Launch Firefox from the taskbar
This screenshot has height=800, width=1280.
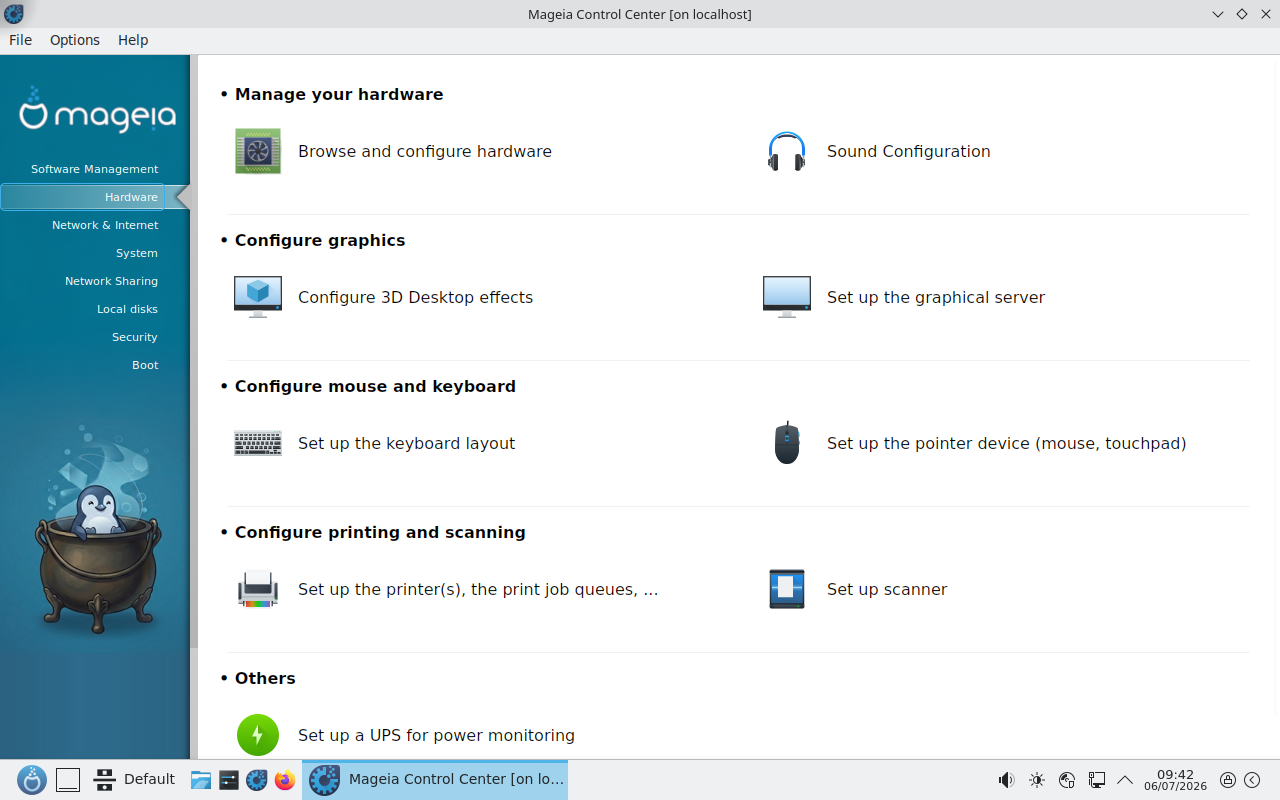[285, 780]
